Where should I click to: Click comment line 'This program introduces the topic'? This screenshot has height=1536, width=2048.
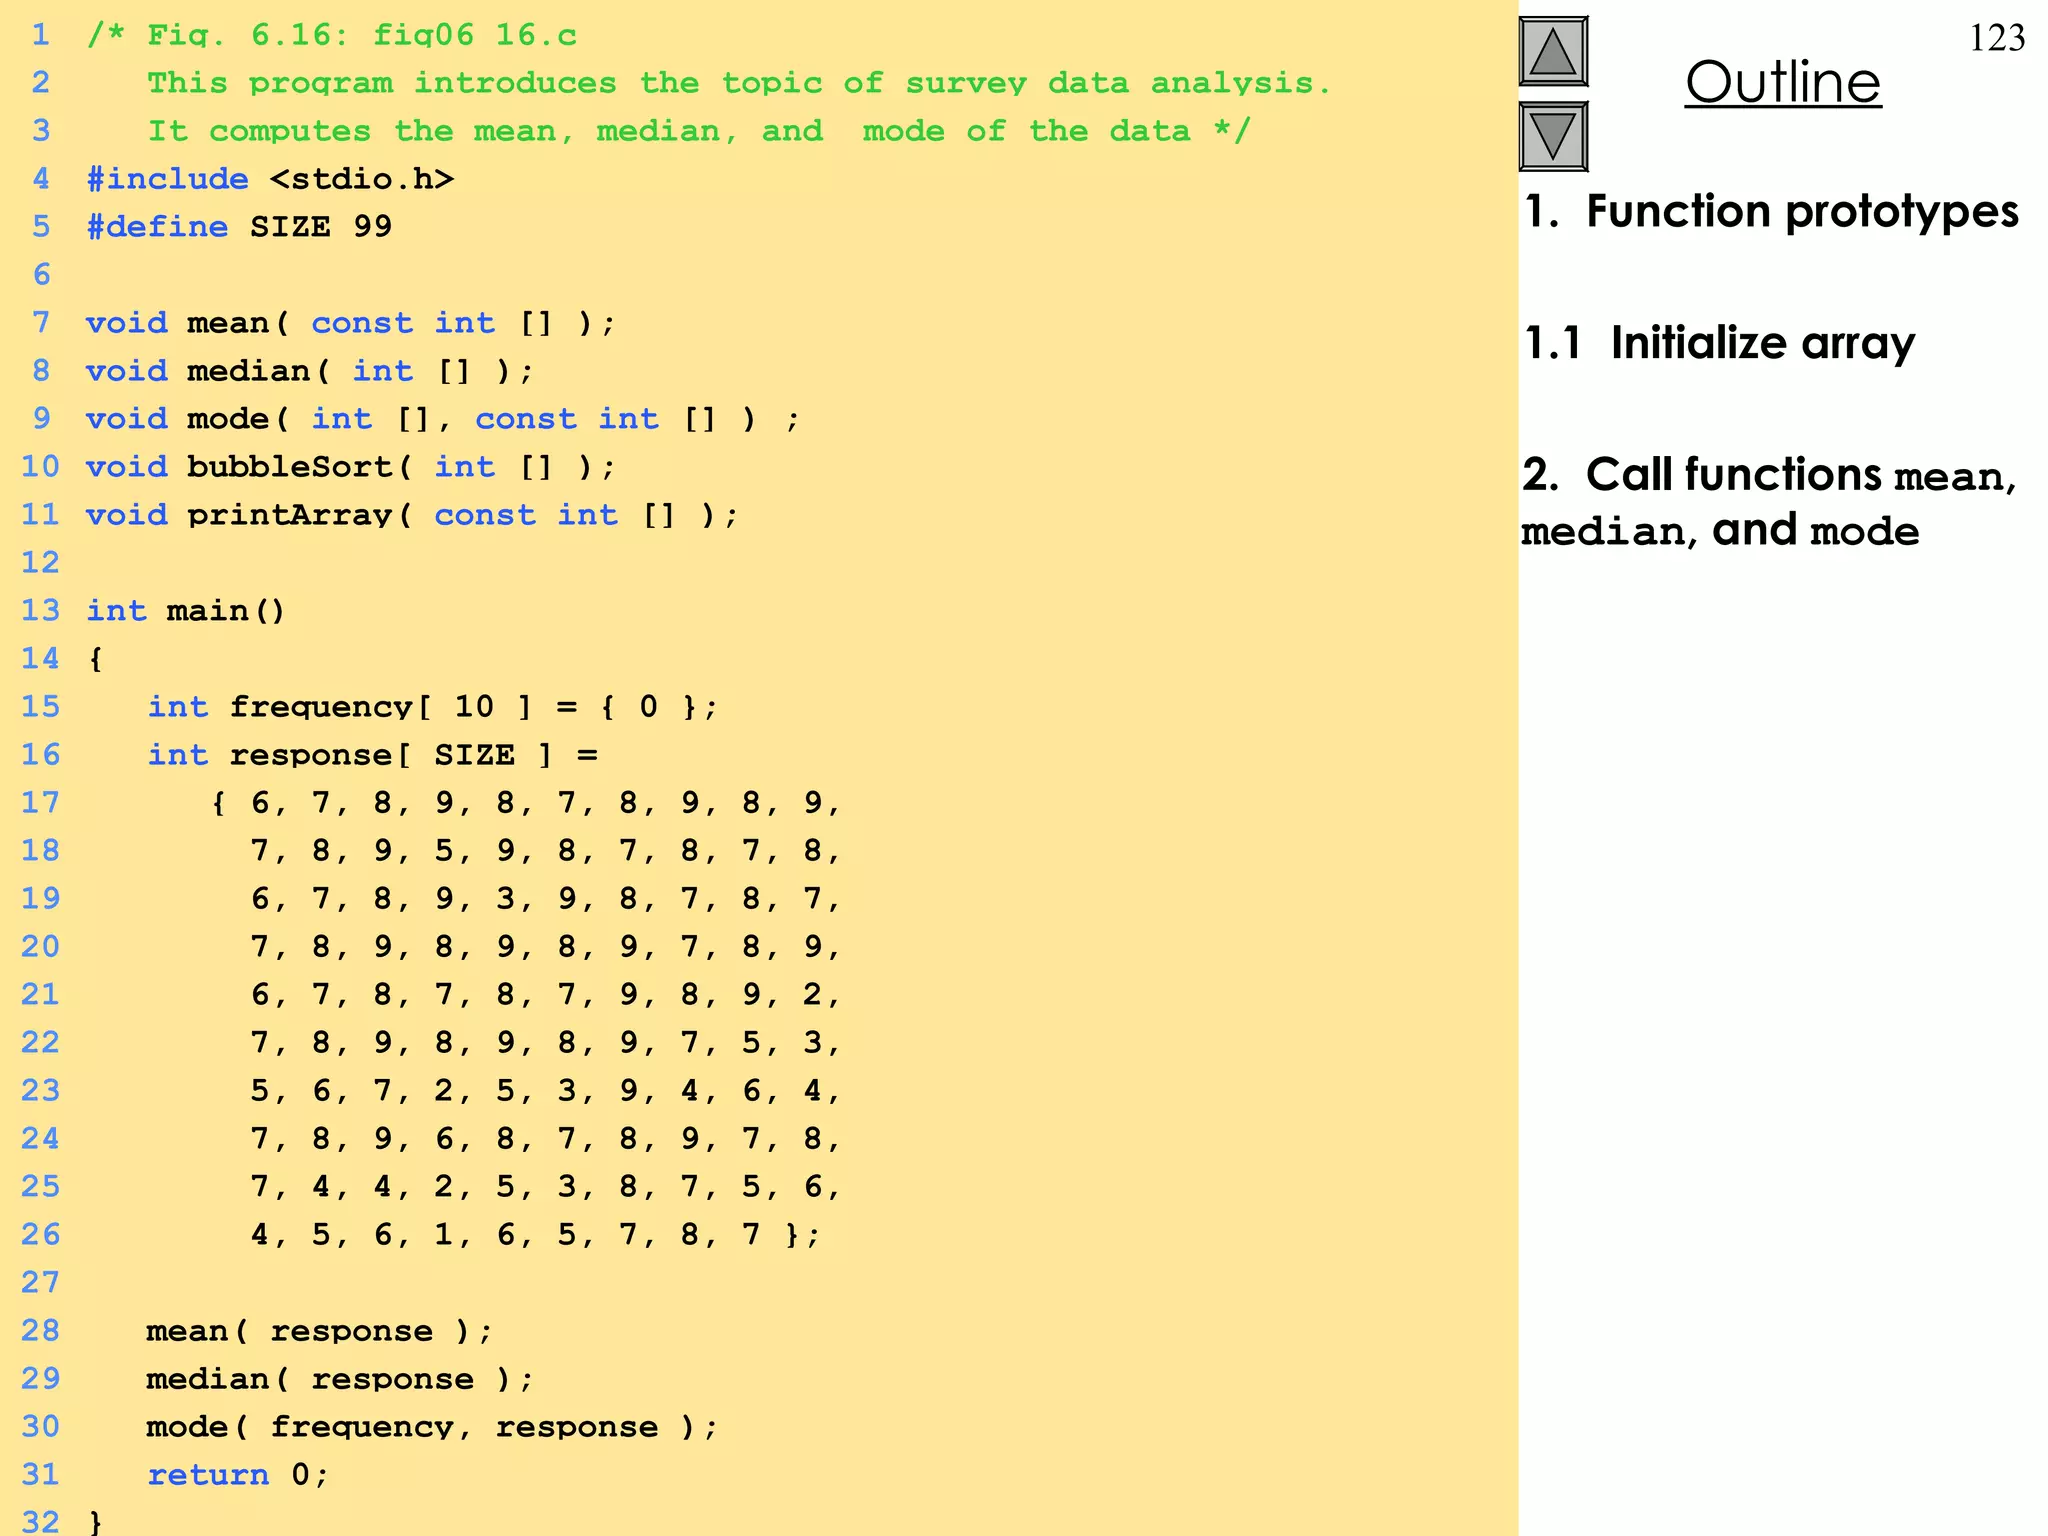[739, 83]
